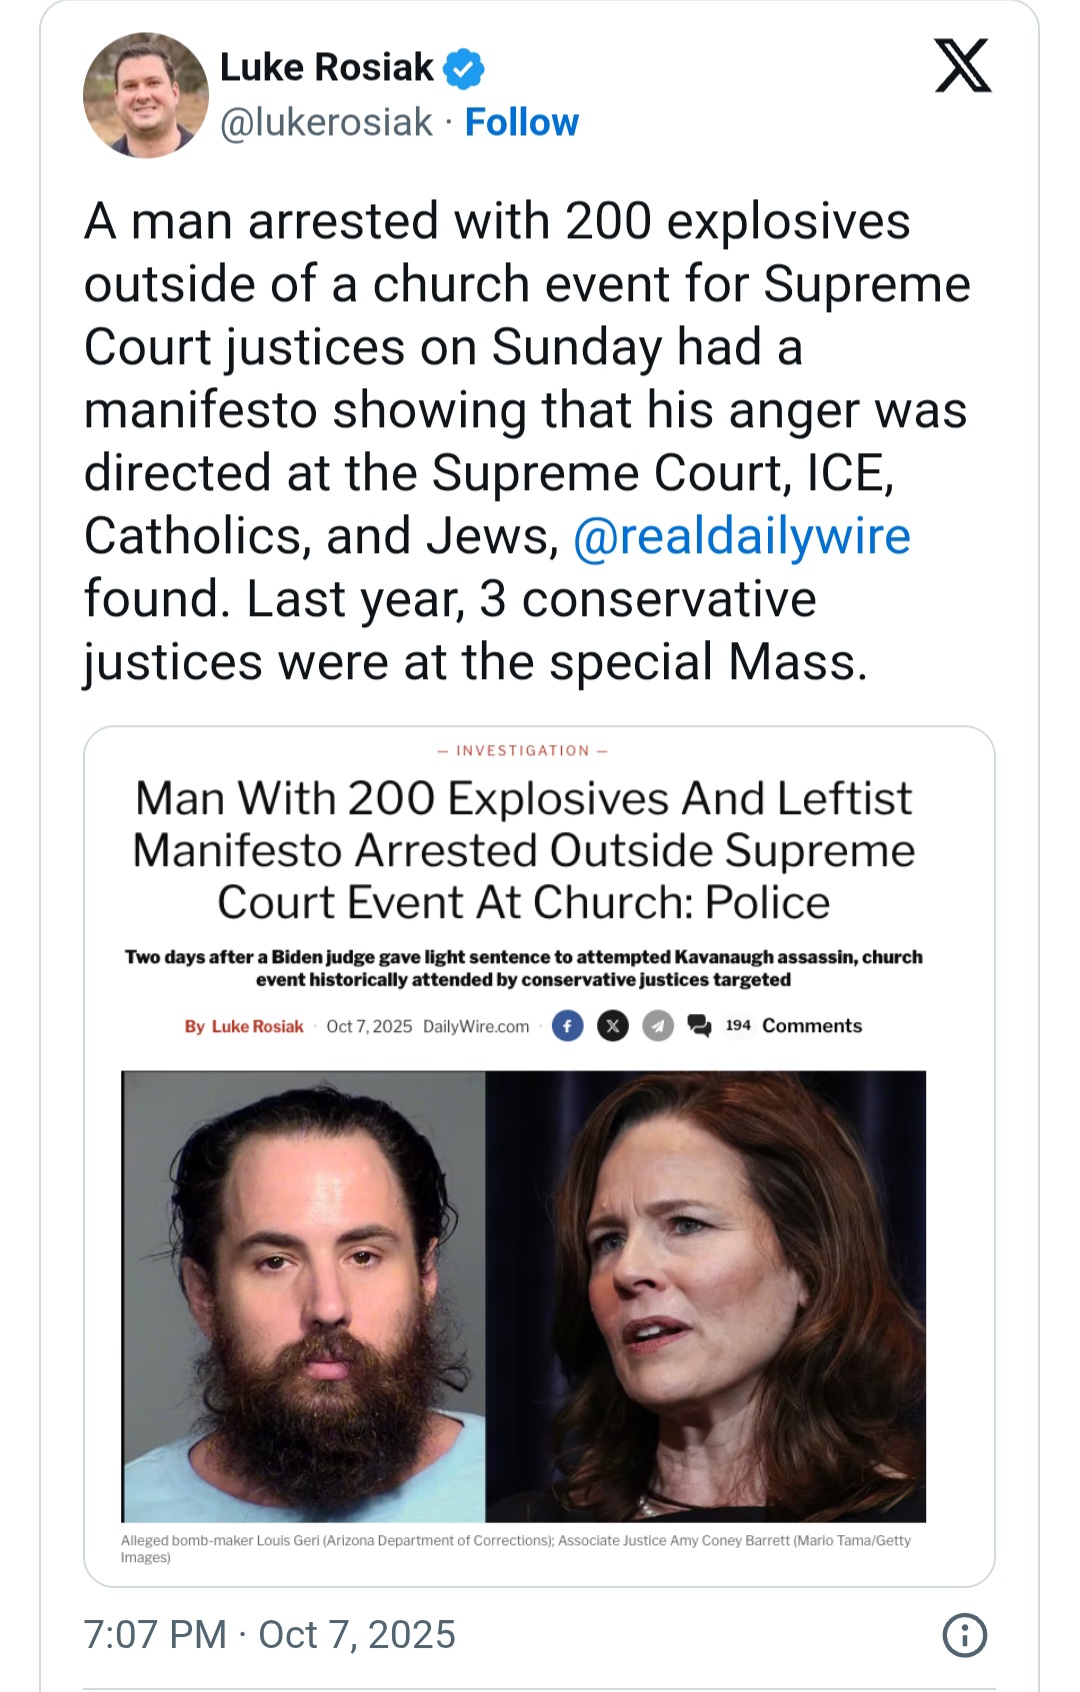Click the INVESTIGATION category label

(523, 751)
